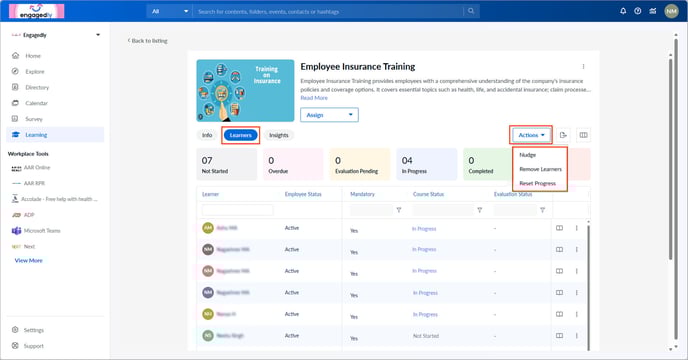Screen dimensions: 688x360
Task: Choose Reset Progress from Actions menu
Action: click(x=538, y=184)
